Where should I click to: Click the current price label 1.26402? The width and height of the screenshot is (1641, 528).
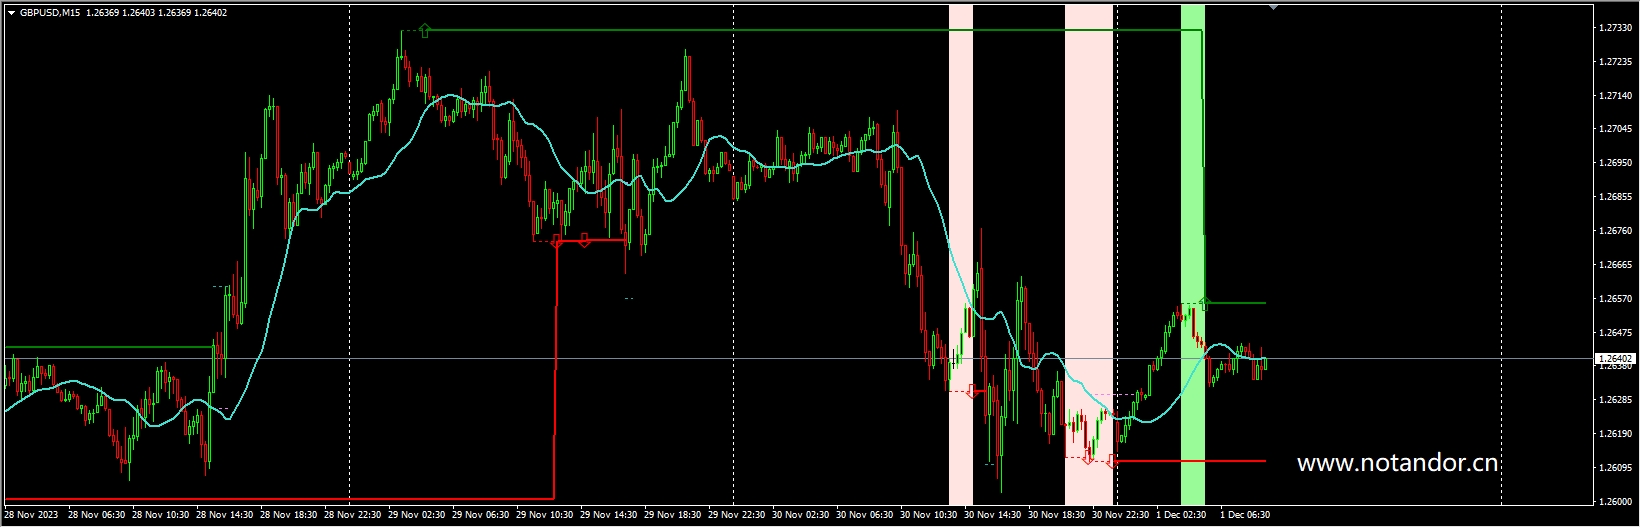coord(1615,358)
